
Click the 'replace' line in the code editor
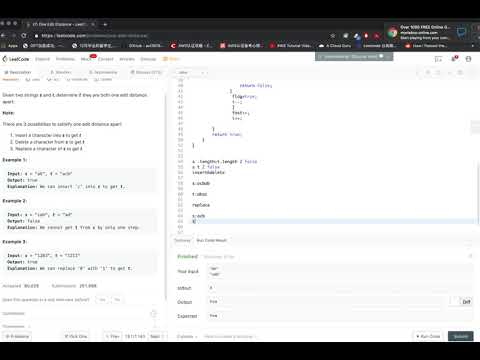(x=201, y=205)
